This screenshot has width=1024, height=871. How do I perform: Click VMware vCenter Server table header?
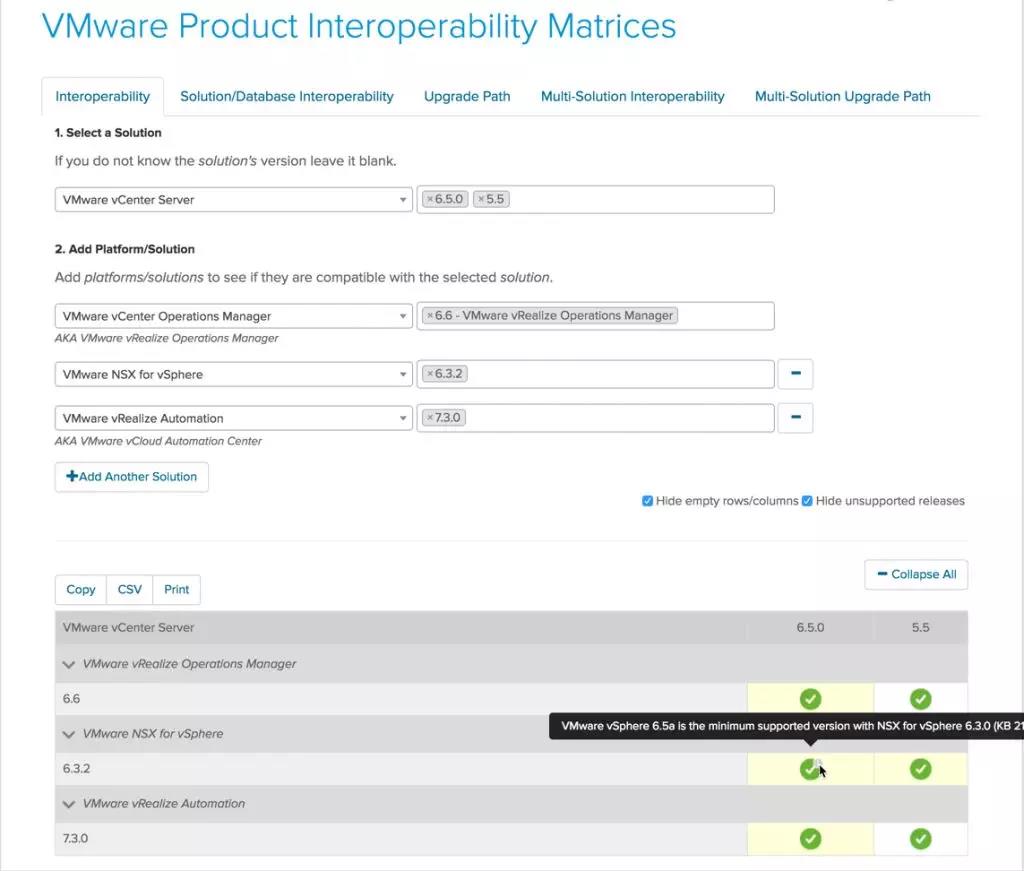(128, 627)
